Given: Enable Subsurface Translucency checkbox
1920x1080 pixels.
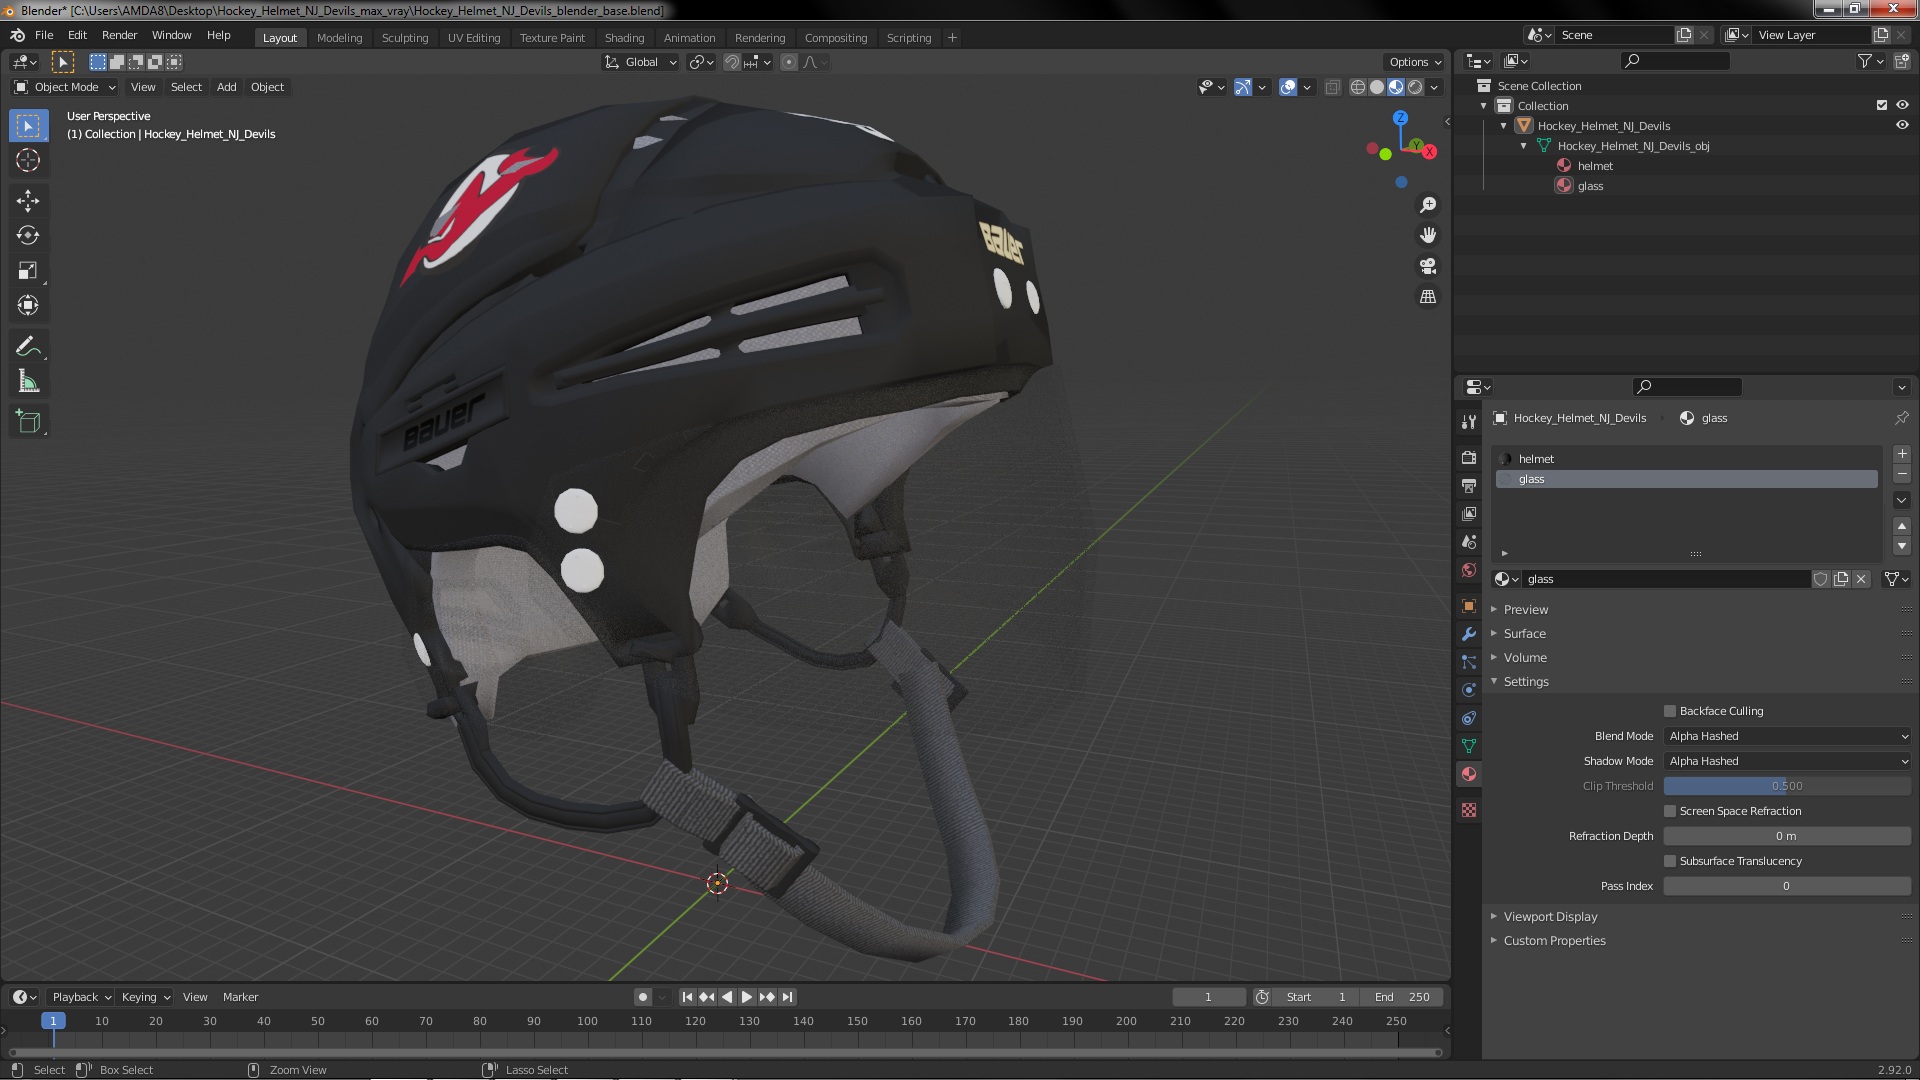Looking at the screenshot, I should [1670, 861].
